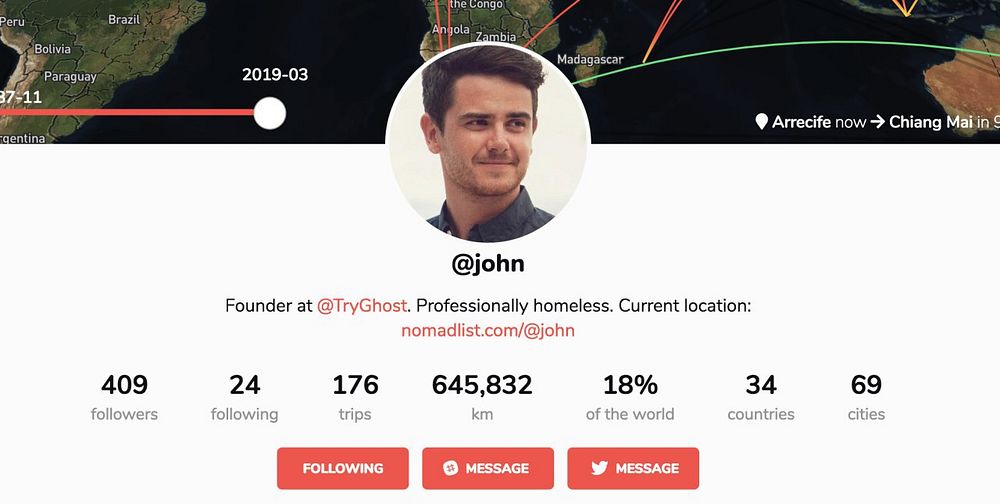View the 409 followers list

coord(124,398)
